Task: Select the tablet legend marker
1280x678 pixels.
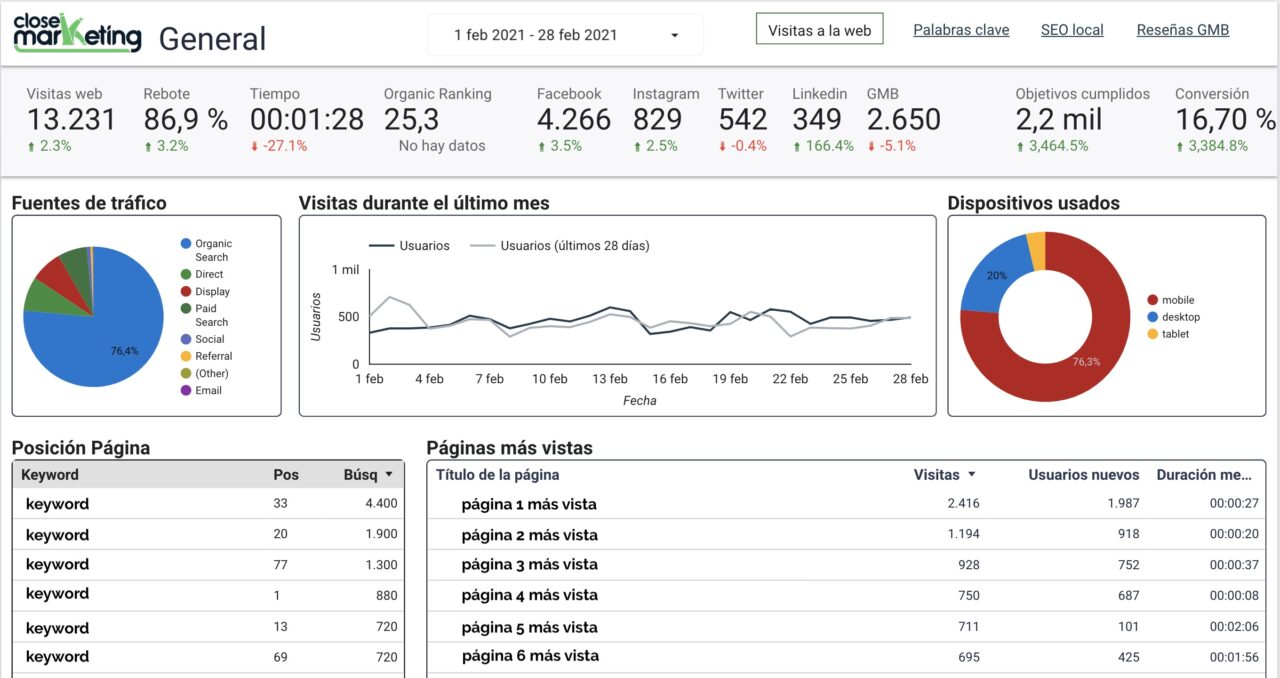Action: pos(1151,333)
